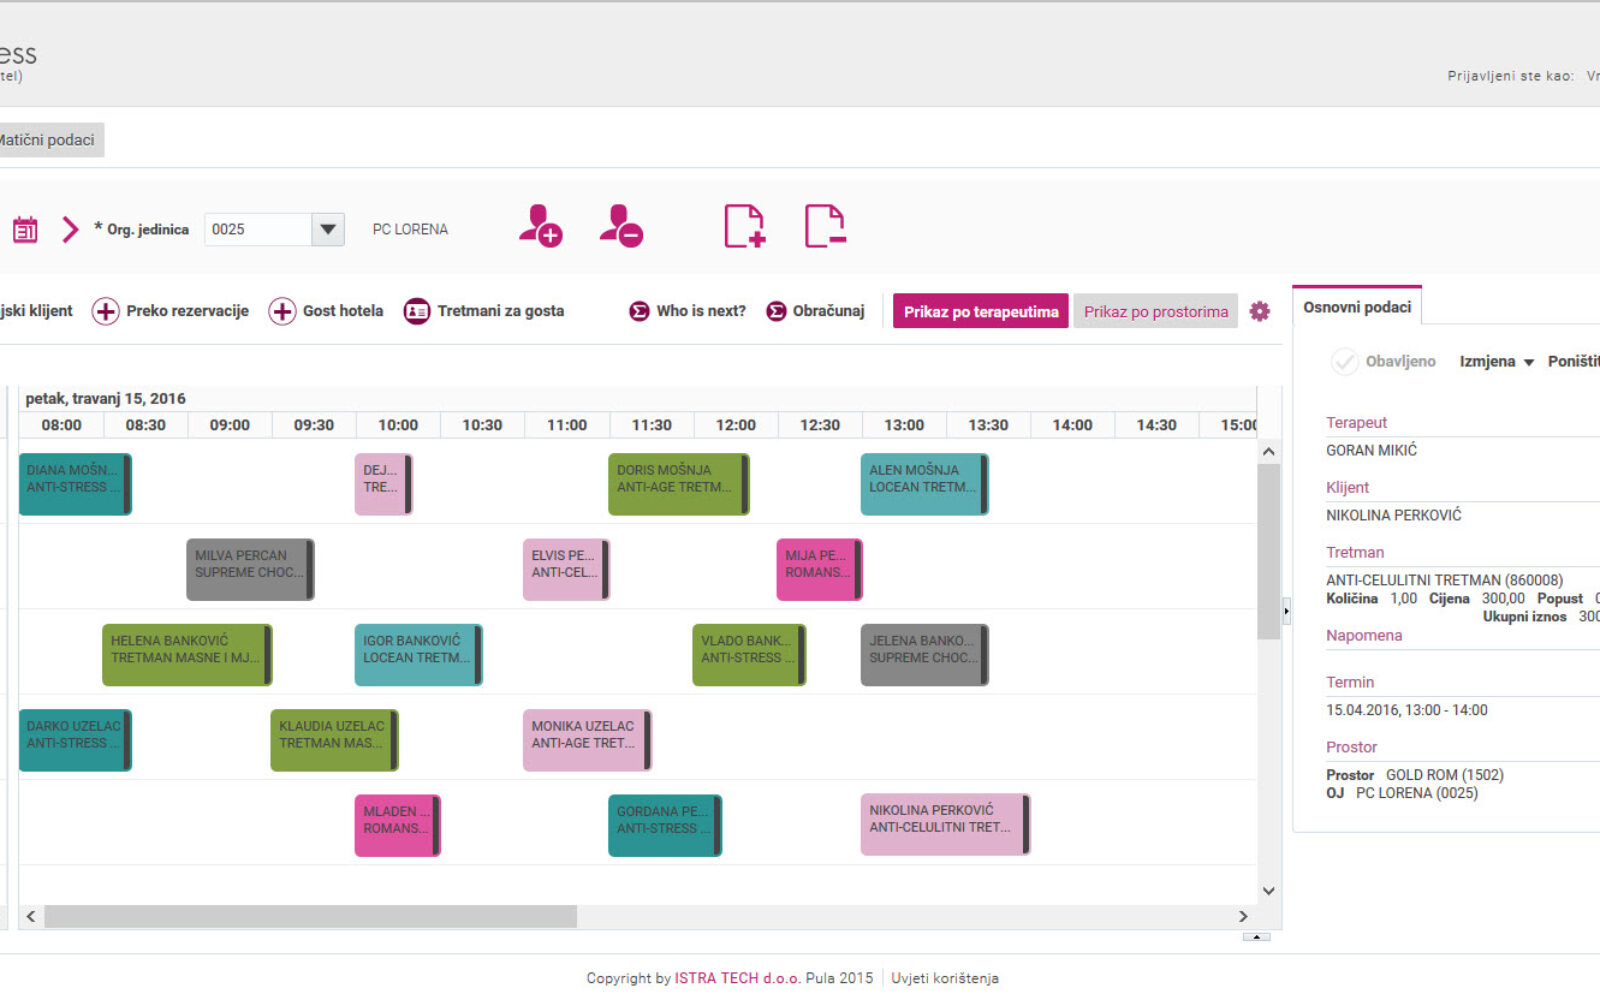1600x1000 pixels.
Task: Expand the Org. jedinica dropdown
Action: pos(327,230)
